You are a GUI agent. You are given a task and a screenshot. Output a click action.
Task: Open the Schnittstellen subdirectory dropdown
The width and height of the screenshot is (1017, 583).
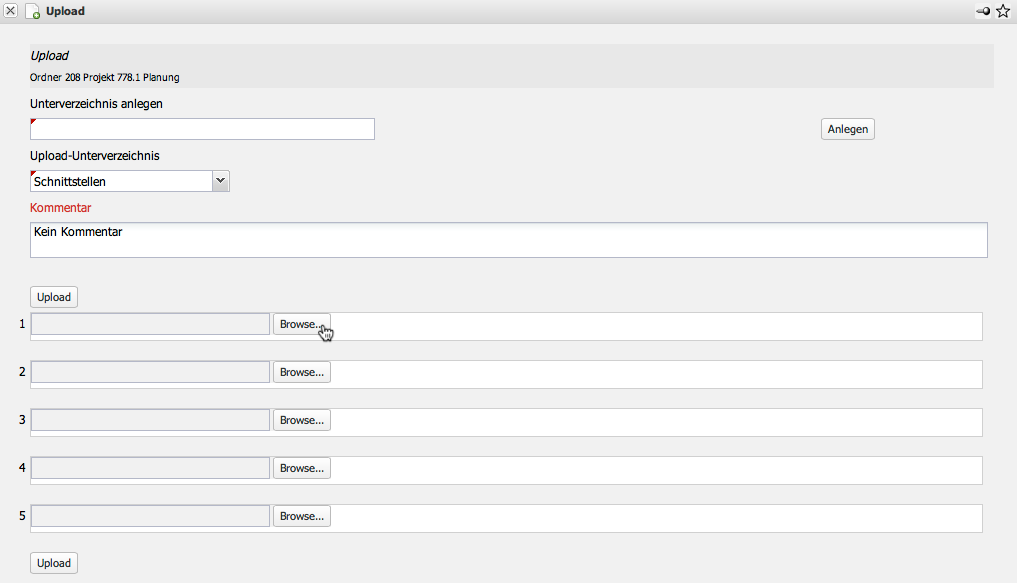tap(221, 181)
